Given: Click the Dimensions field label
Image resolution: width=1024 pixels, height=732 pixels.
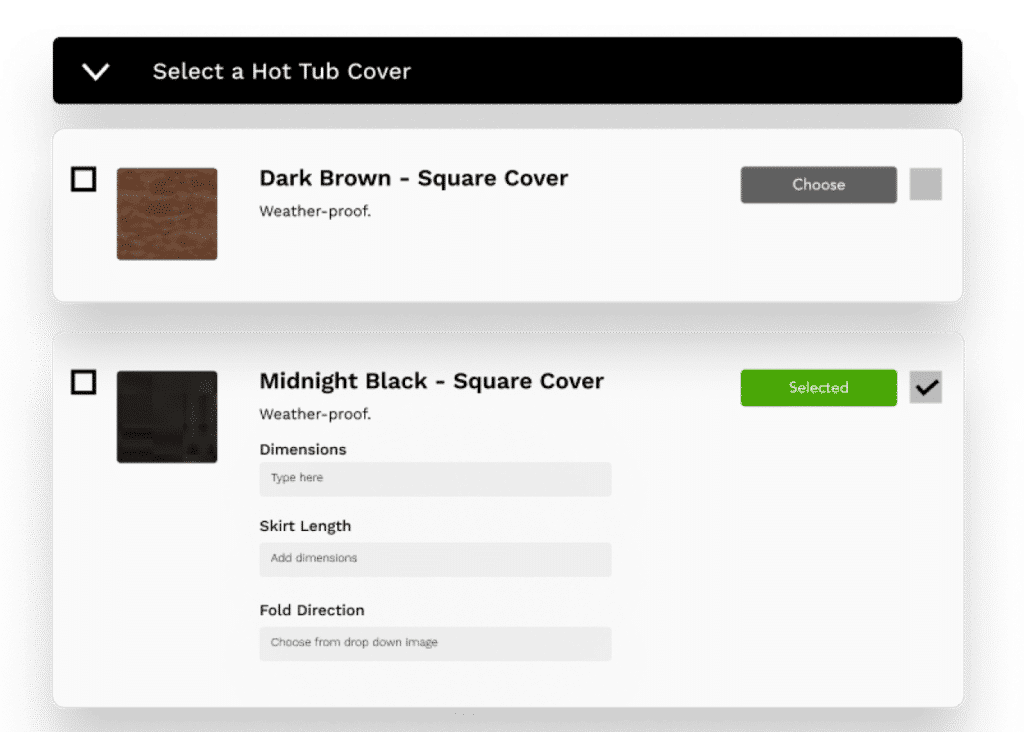Looking at the screenshot, I should 303,450.
